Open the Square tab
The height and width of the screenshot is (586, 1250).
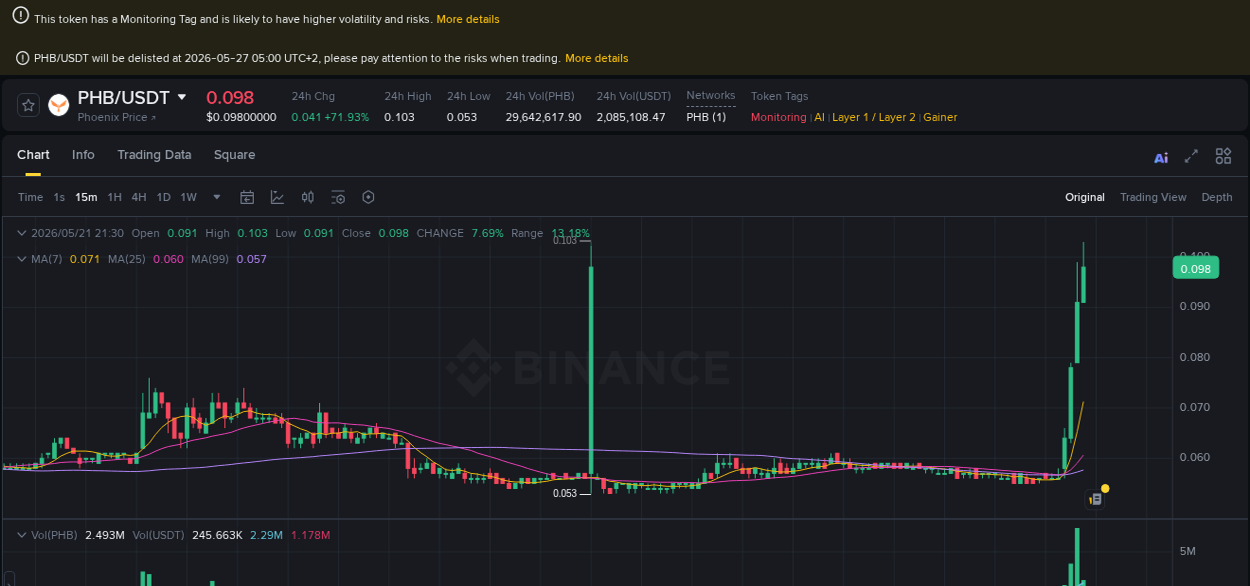[234, 155]
